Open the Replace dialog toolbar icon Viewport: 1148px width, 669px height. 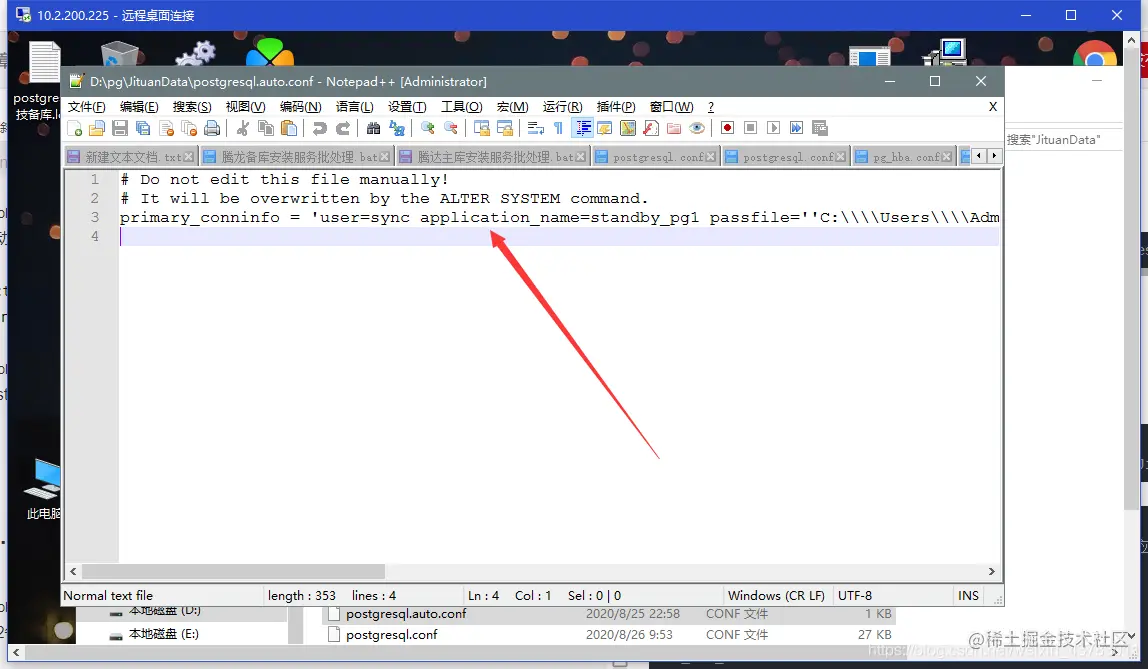(x=397, y=129)
